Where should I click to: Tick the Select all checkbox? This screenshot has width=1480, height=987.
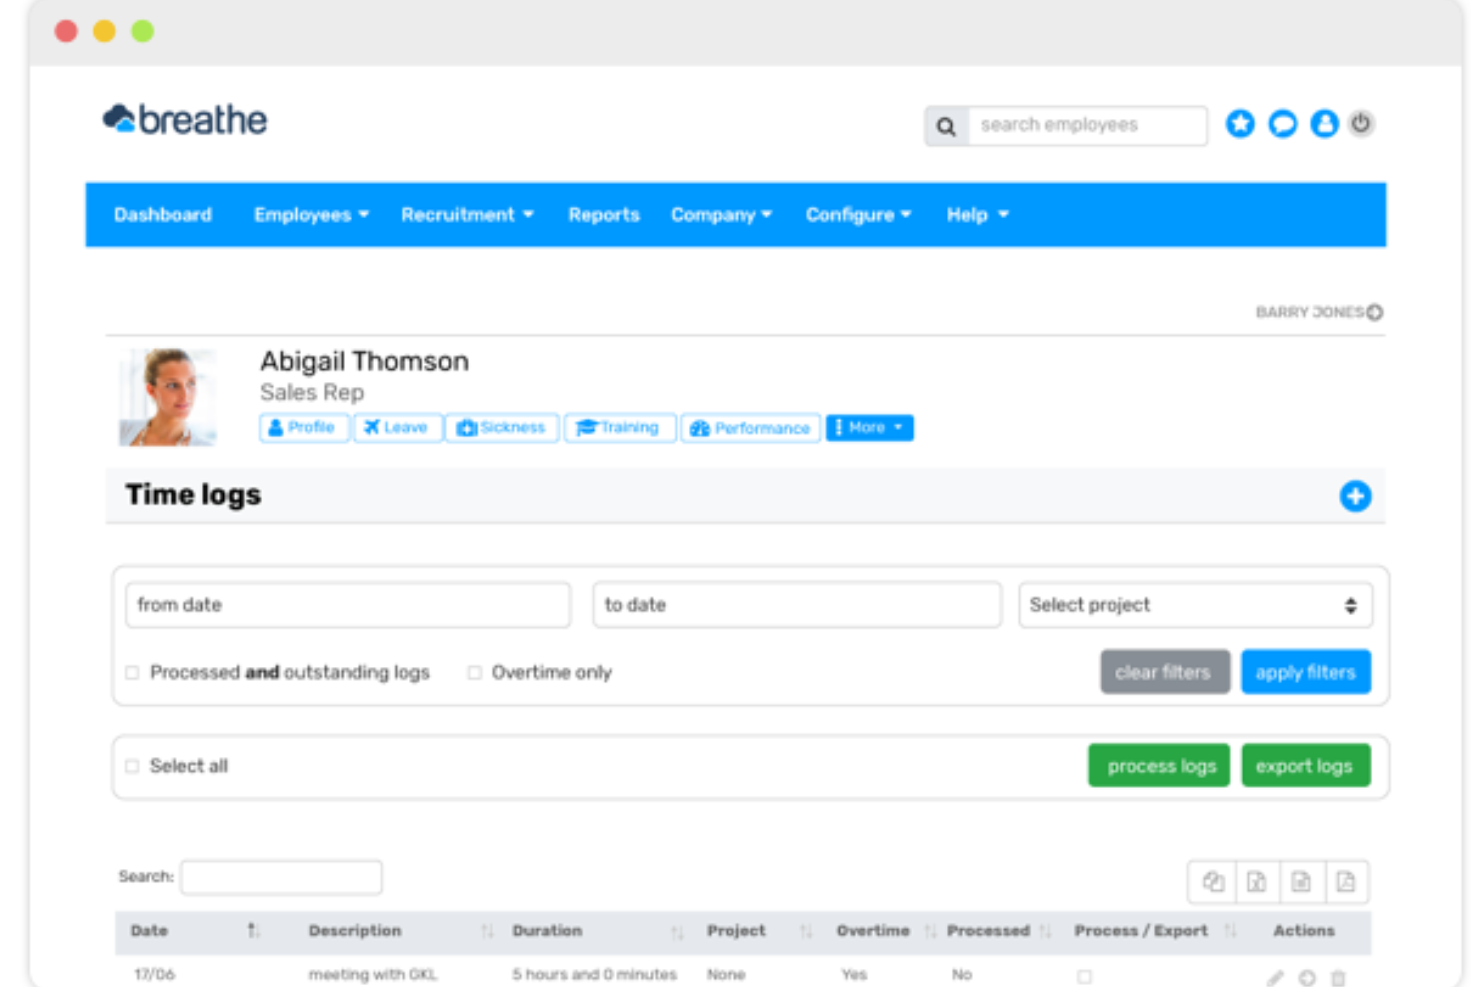[132, 765]
